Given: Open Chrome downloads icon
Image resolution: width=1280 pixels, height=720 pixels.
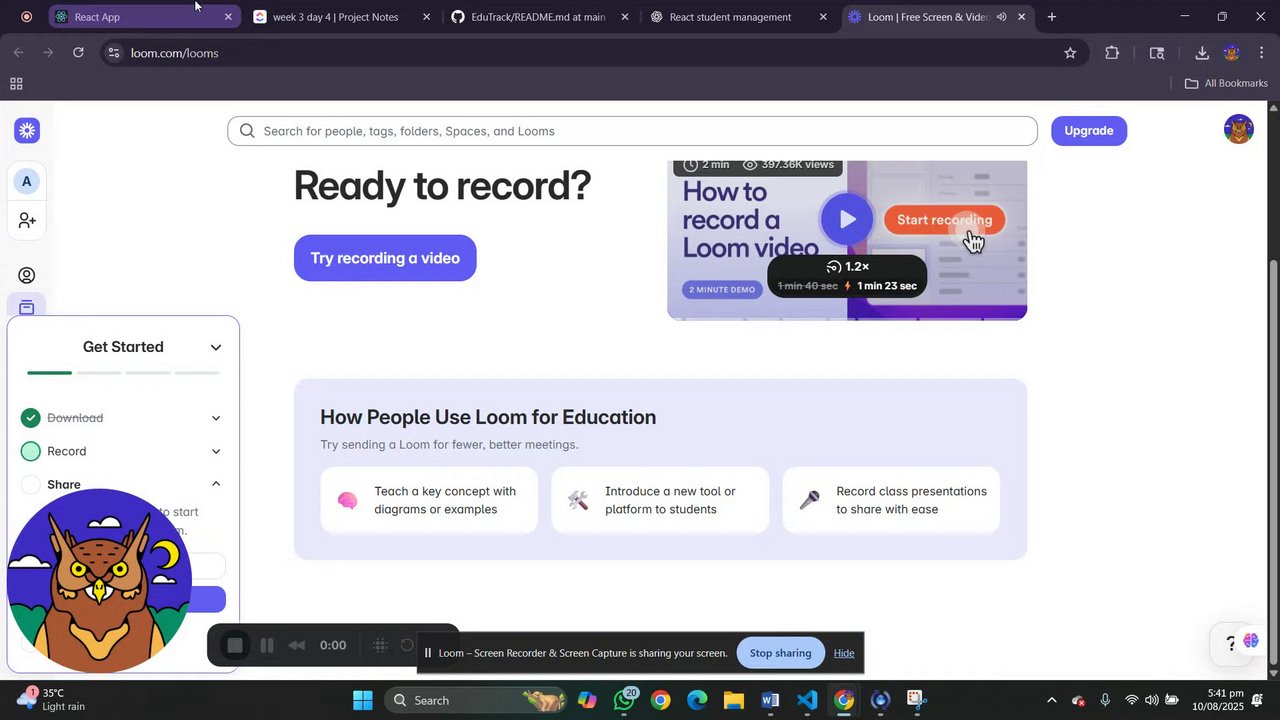Looking at the screenshot, I should click(x=1202, y=53).
